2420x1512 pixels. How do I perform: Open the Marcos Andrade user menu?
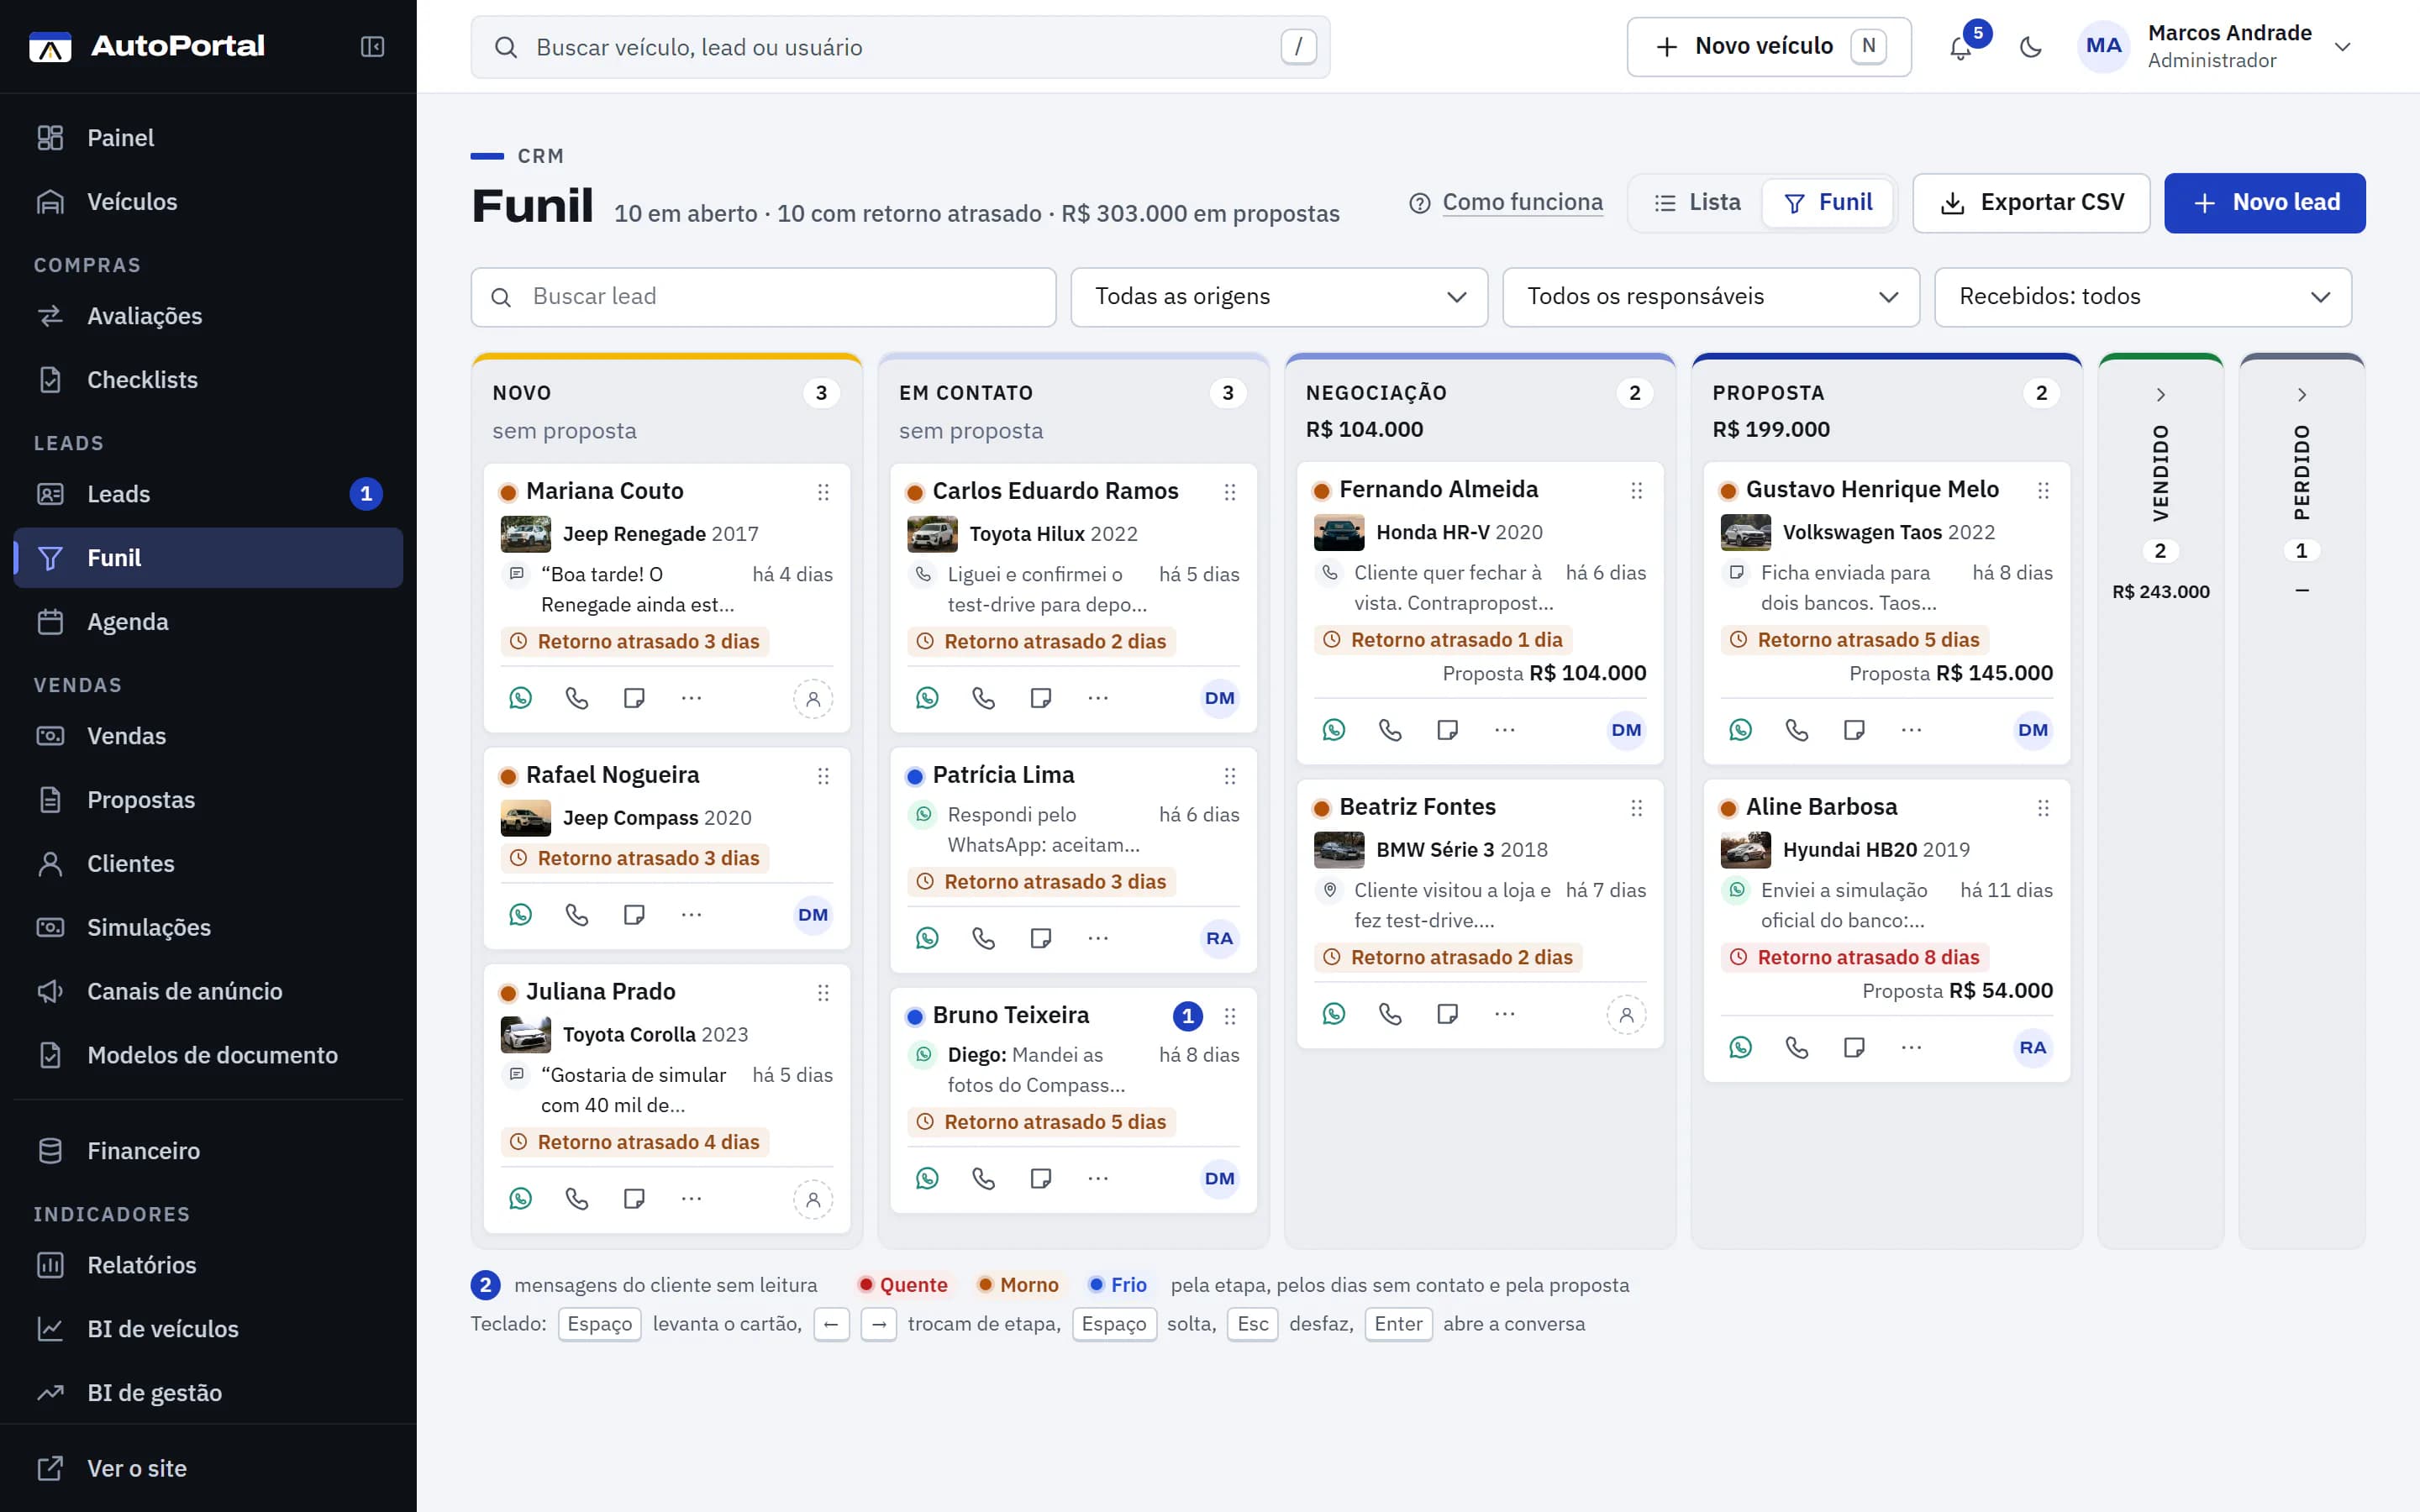2214,47
